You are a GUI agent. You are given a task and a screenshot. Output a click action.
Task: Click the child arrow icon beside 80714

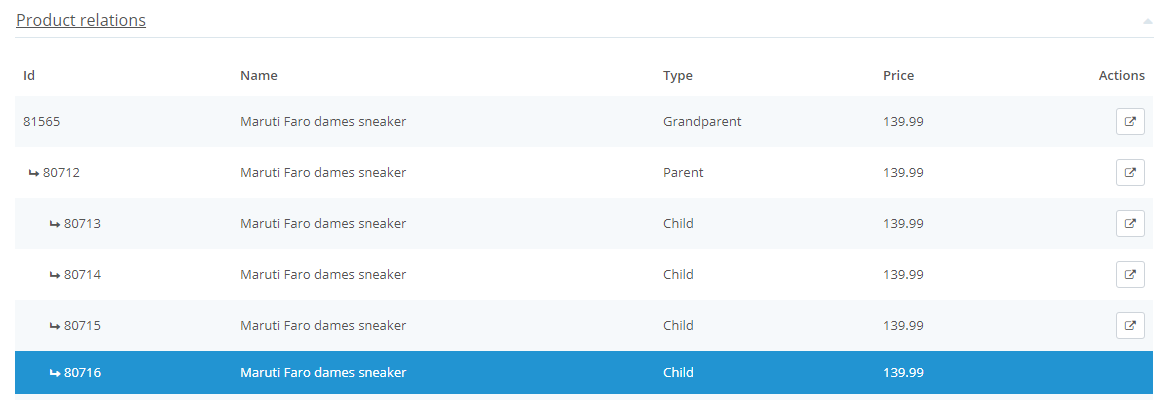click(x=55, y=275)
